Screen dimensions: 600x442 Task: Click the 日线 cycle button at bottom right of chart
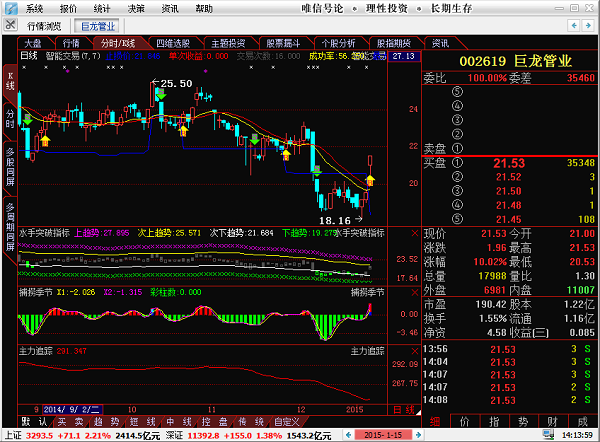[x=404, y=410]
